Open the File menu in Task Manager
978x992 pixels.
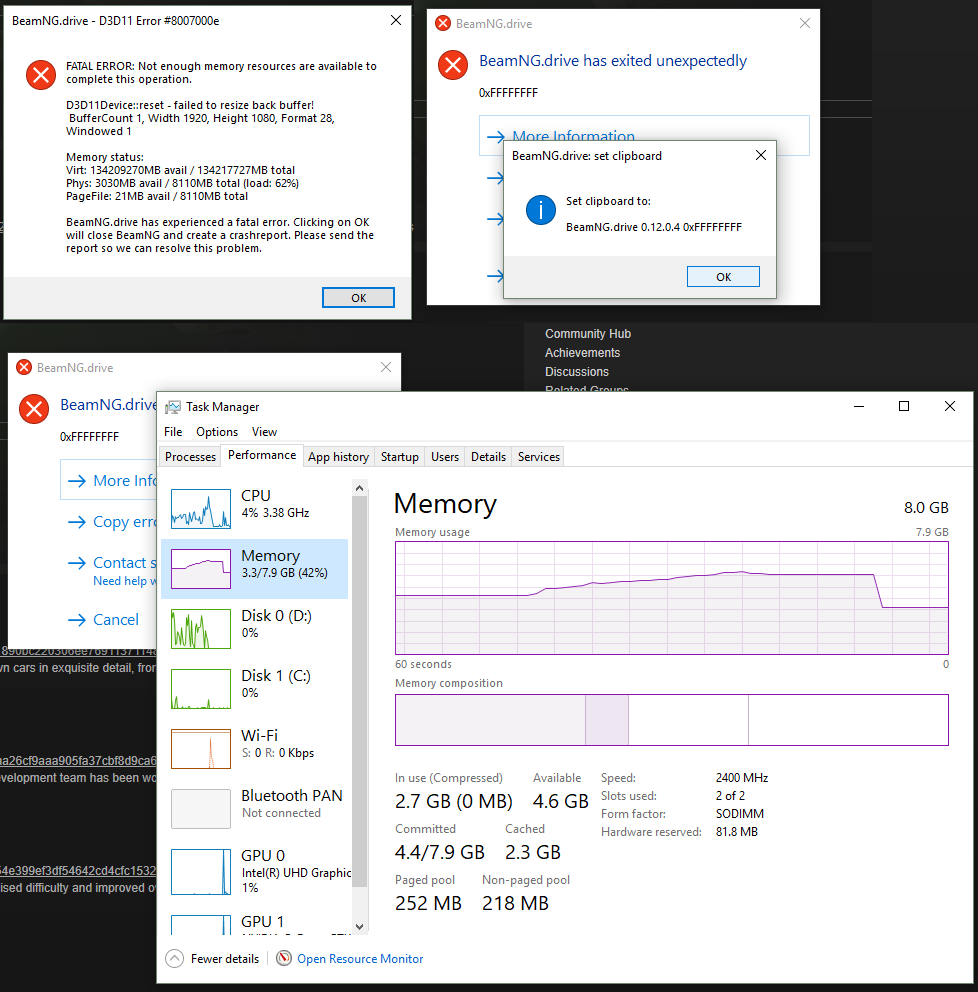173,431
